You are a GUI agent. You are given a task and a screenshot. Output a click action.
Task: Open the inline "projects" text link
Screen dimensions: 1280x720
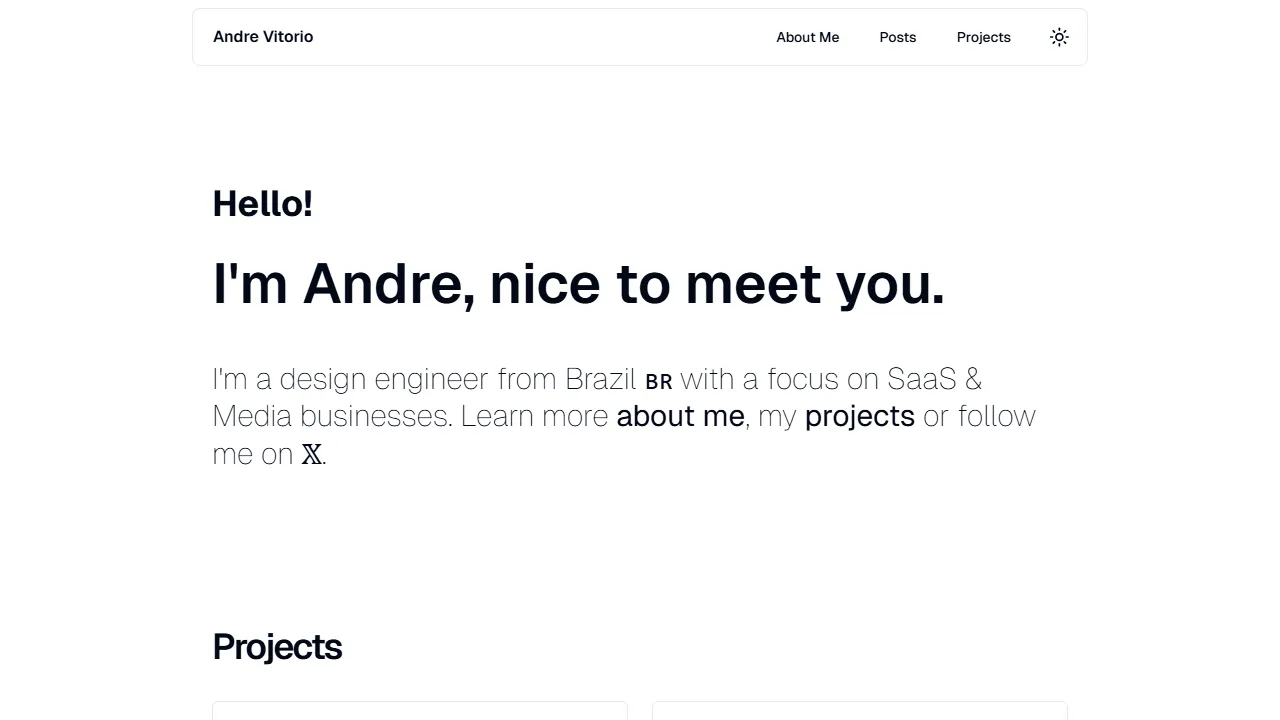click(859, 416)
